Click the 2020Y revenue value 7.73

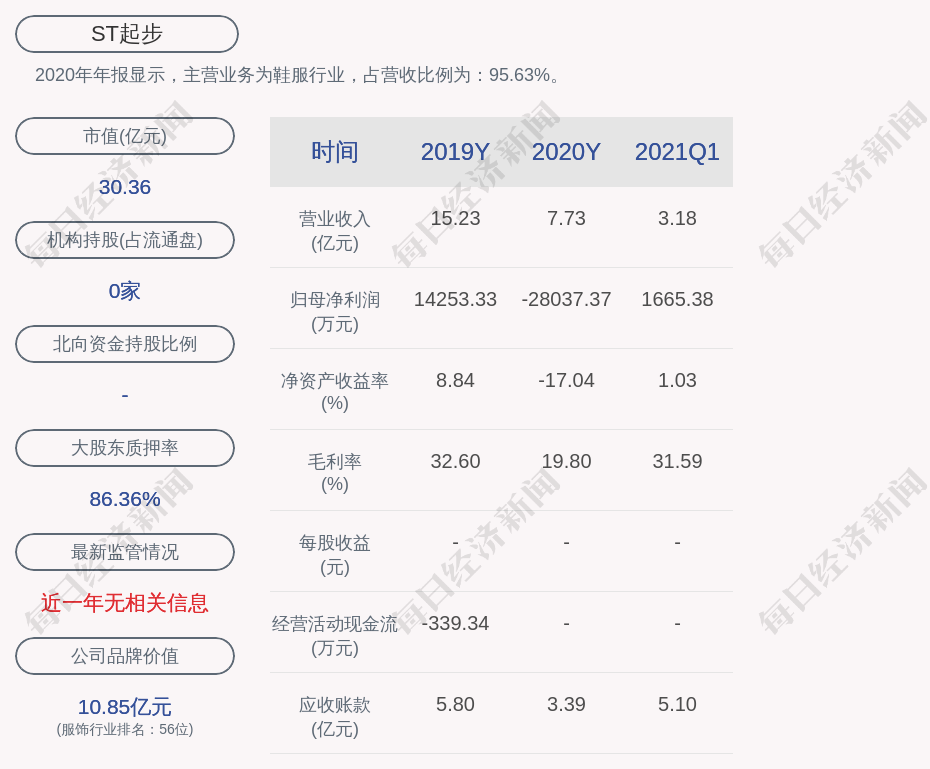click(566, 218)
